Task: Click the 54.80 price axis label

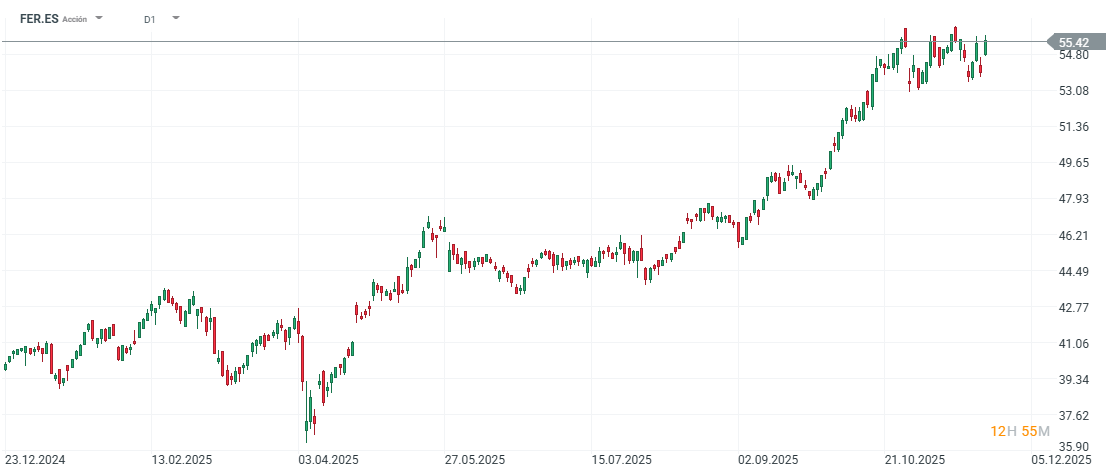Action: 1074,55
